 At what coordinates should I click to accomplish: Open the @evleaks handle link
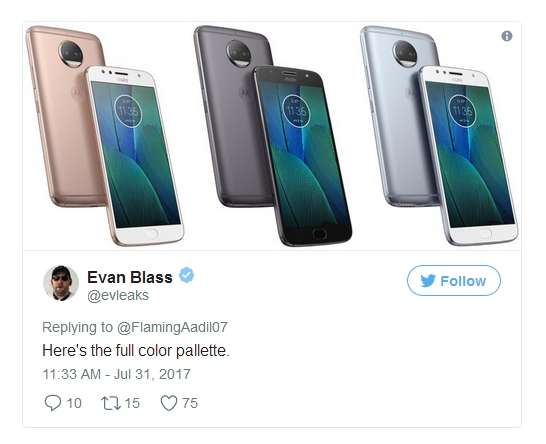pos(118,296)
